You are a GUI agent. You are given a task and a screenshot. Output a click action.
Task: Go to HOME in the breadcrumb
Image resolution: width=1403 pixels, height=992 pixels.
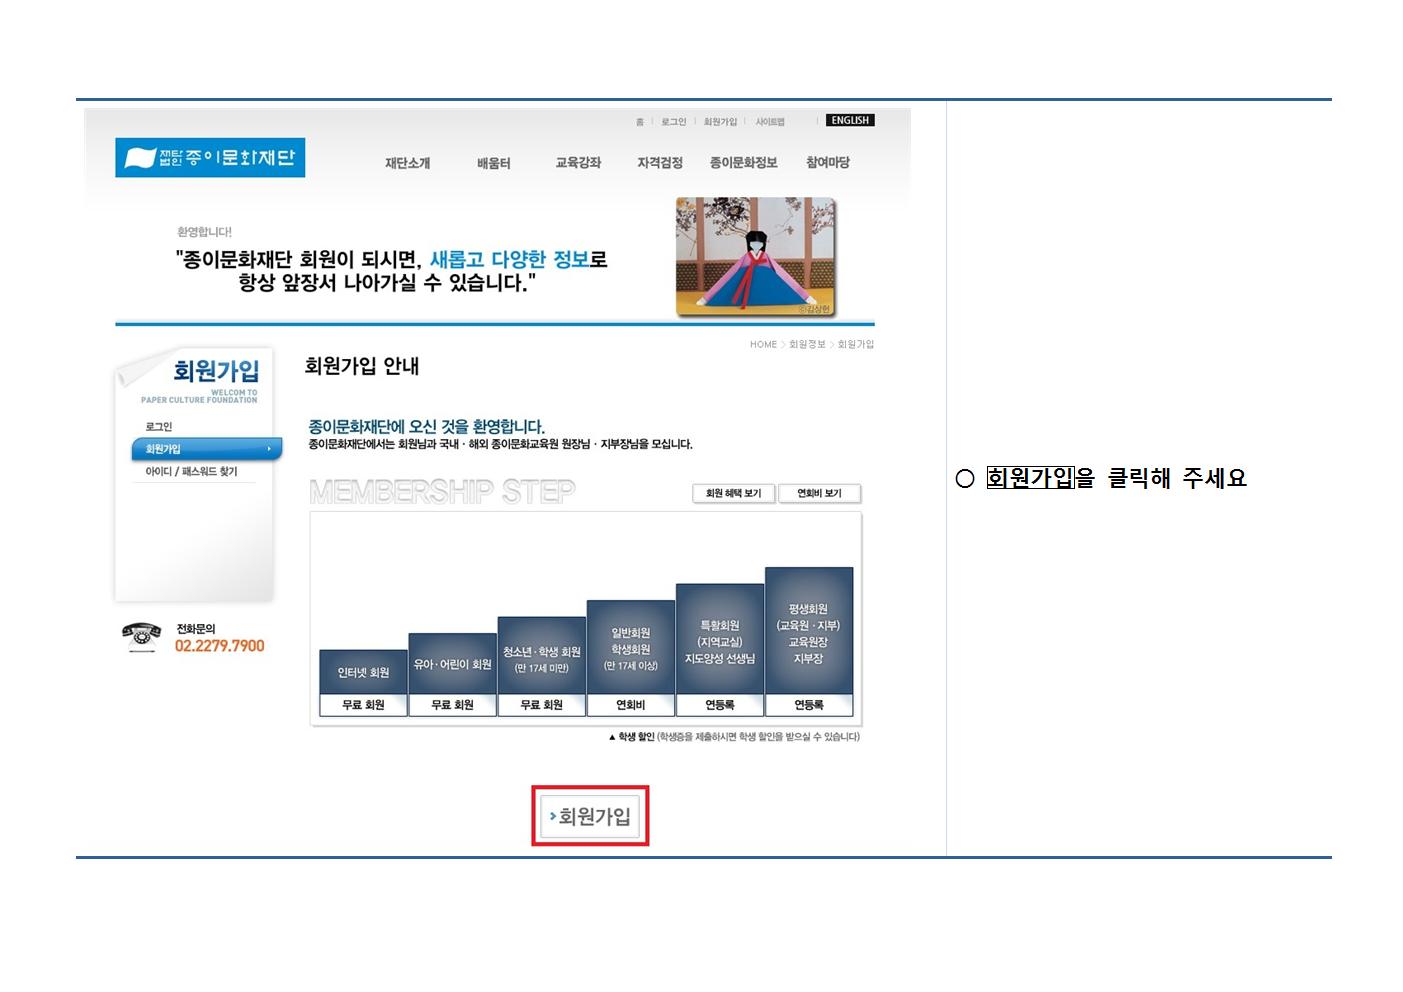click(763, 344)
